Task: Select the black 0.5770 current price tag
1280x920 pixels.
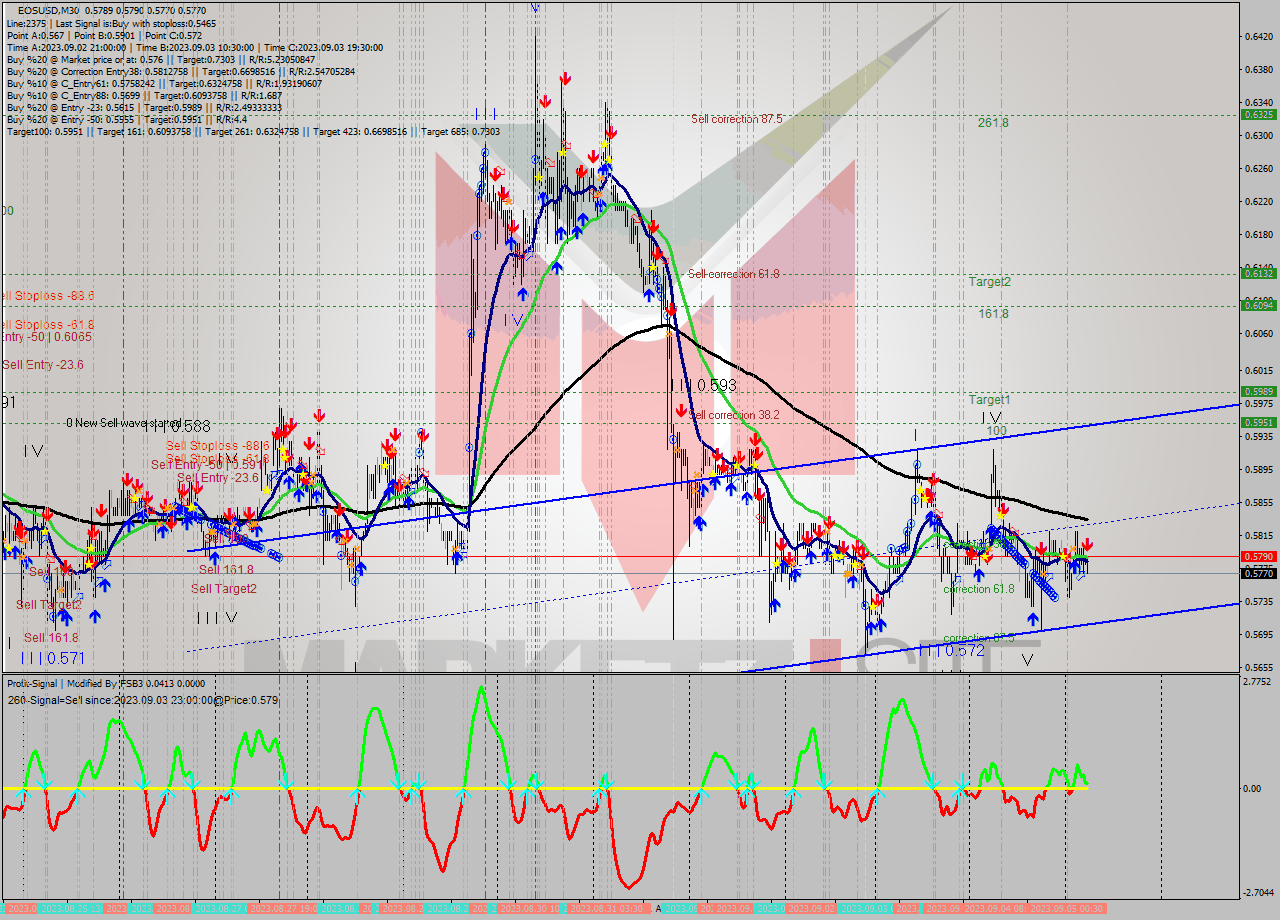Action: coord(1257,573)
